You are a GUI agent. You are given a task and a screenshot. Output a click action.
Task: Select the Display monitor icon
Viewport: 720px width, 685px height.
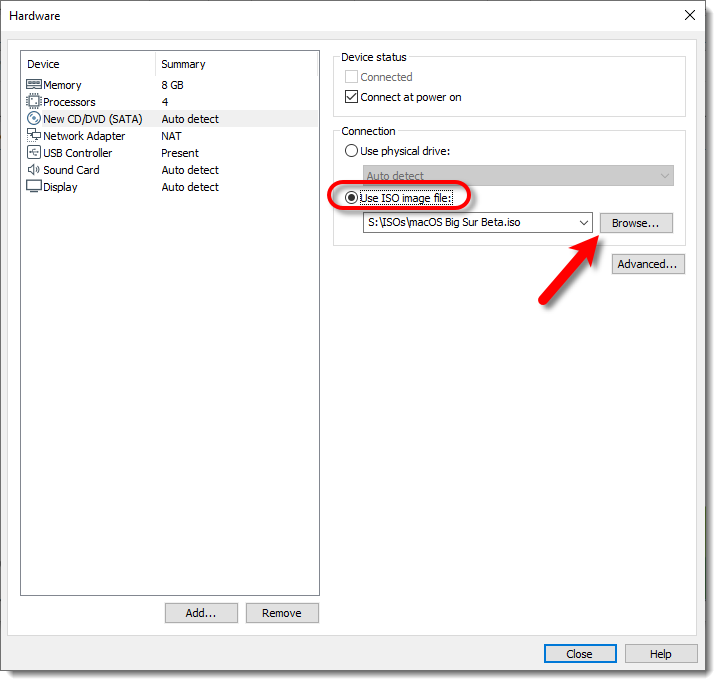coord(33,187)
